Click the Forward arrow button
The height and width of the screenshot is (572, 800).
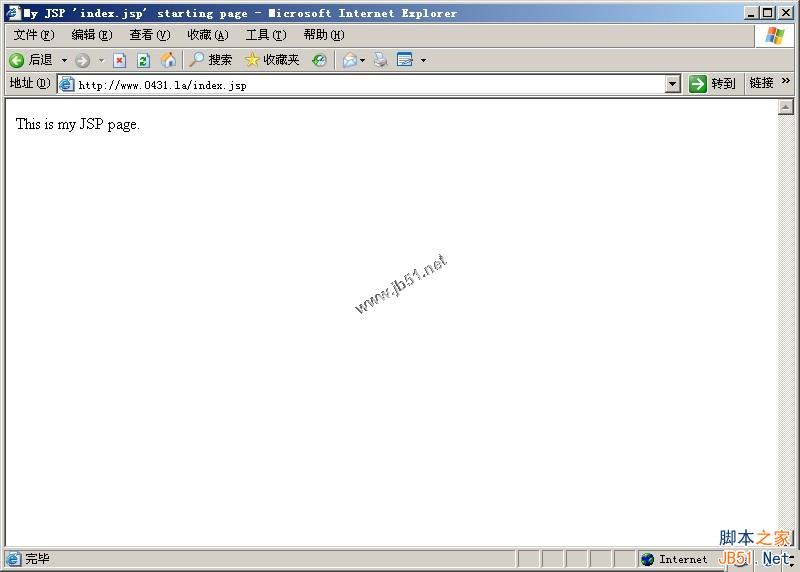[82, 60]
